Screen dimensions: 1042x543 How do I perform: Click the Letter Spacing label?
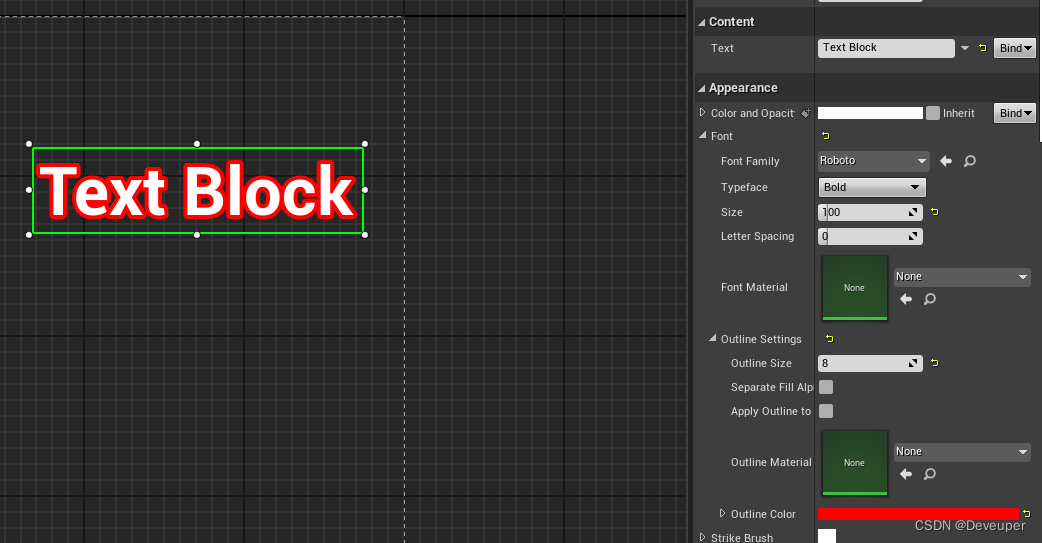coord(757,237)
